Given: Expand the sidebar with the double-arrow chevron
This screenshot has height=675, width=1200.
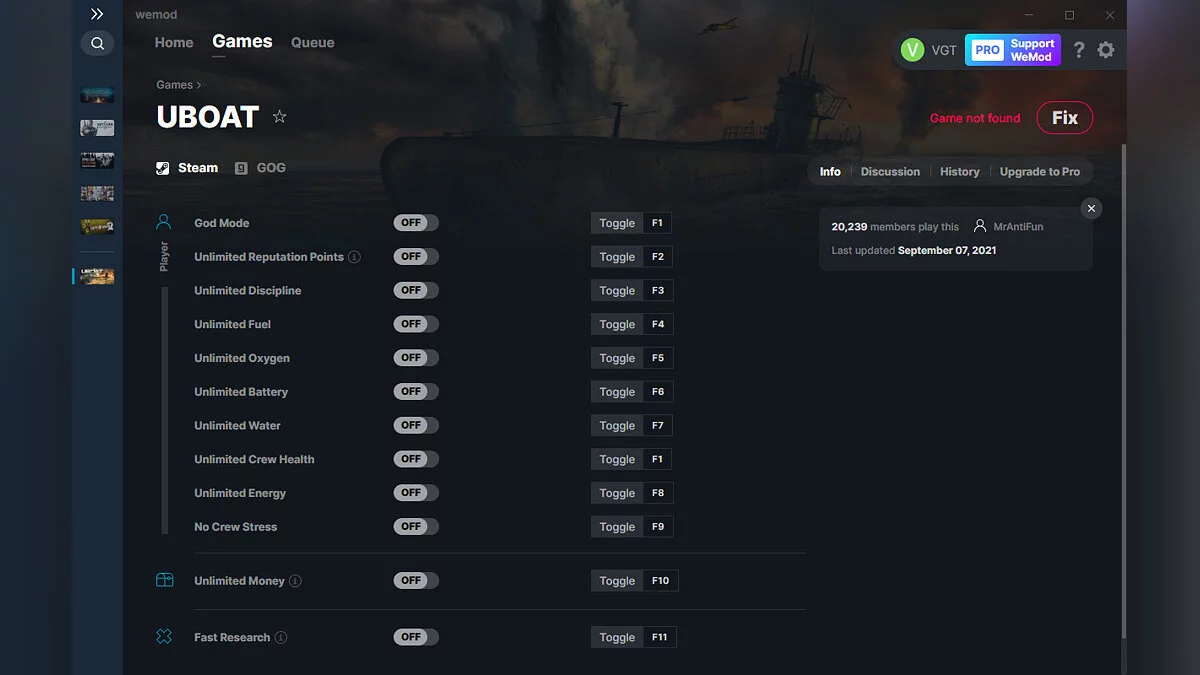Looking at the screenshot, I should pyautogui.click(x=97, y=14).
